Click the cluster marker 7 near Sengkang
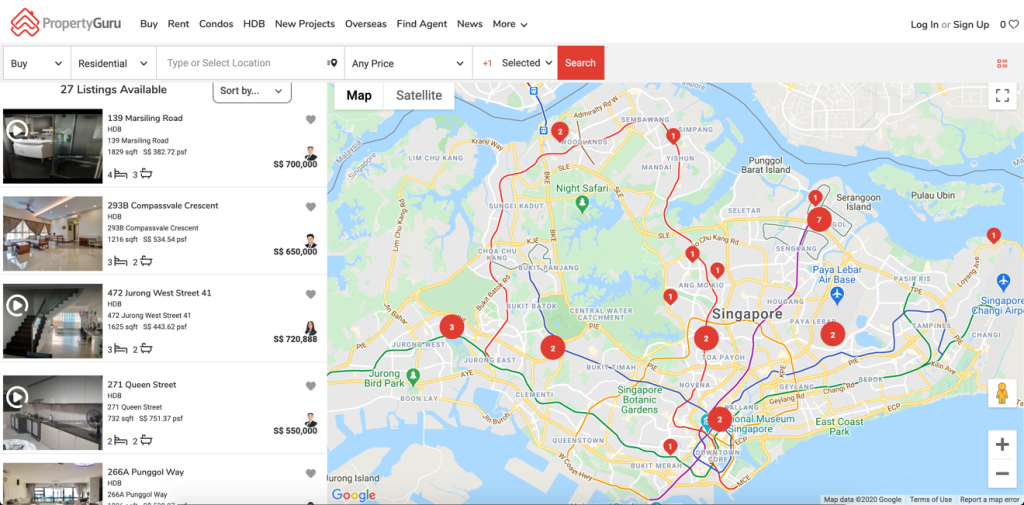This screenshot has width=1024, height=505. pos(819,220)
